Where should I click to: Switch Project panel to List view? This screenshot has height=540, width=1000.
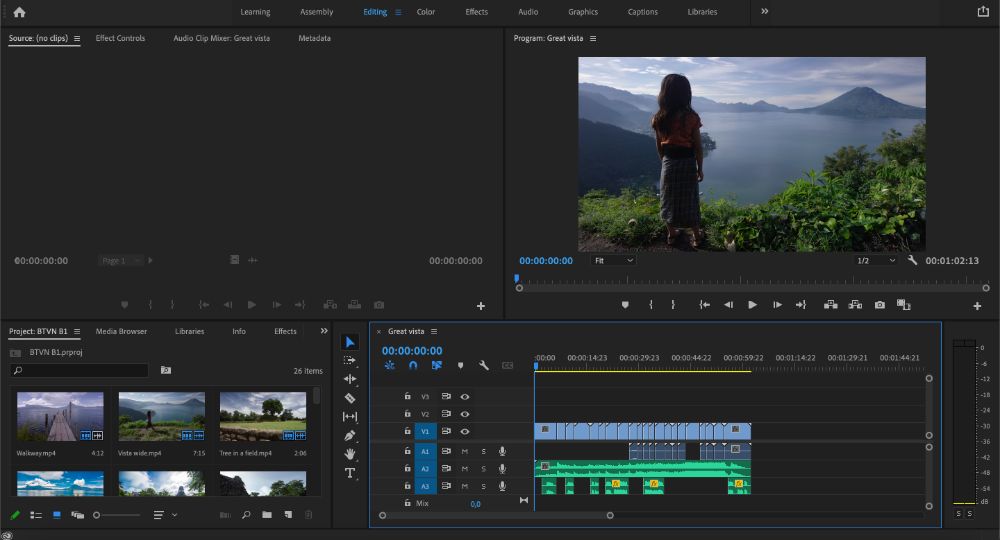(x=36, y=514)
